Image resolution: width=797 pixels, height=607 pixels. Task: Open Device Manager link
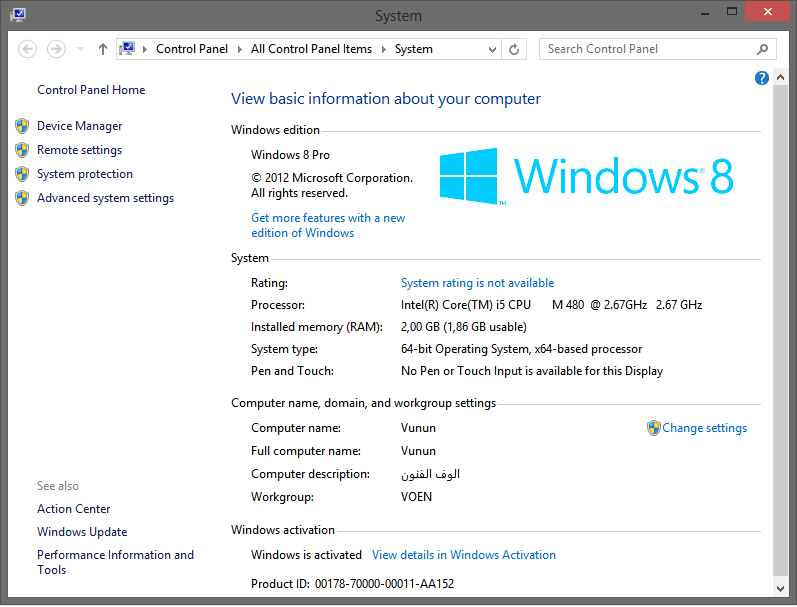(x=79, y=126)
